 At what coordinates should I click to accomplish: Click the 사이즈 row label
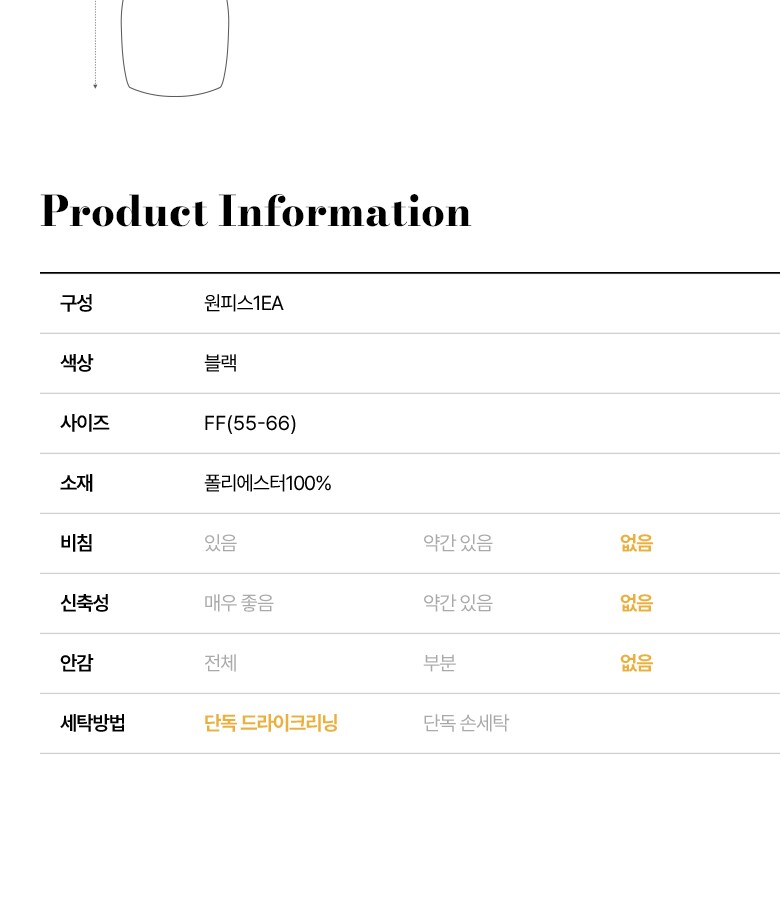(84, 423)
